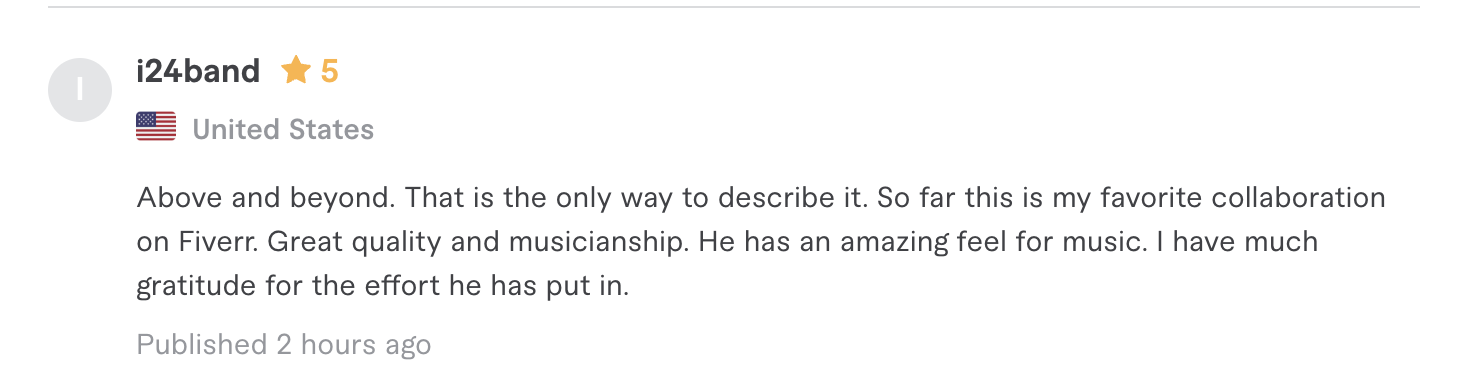This screenshot has width=1462, height=392.
Task: Click the word Published in the timestamp
Action: (x=202, y=345)
